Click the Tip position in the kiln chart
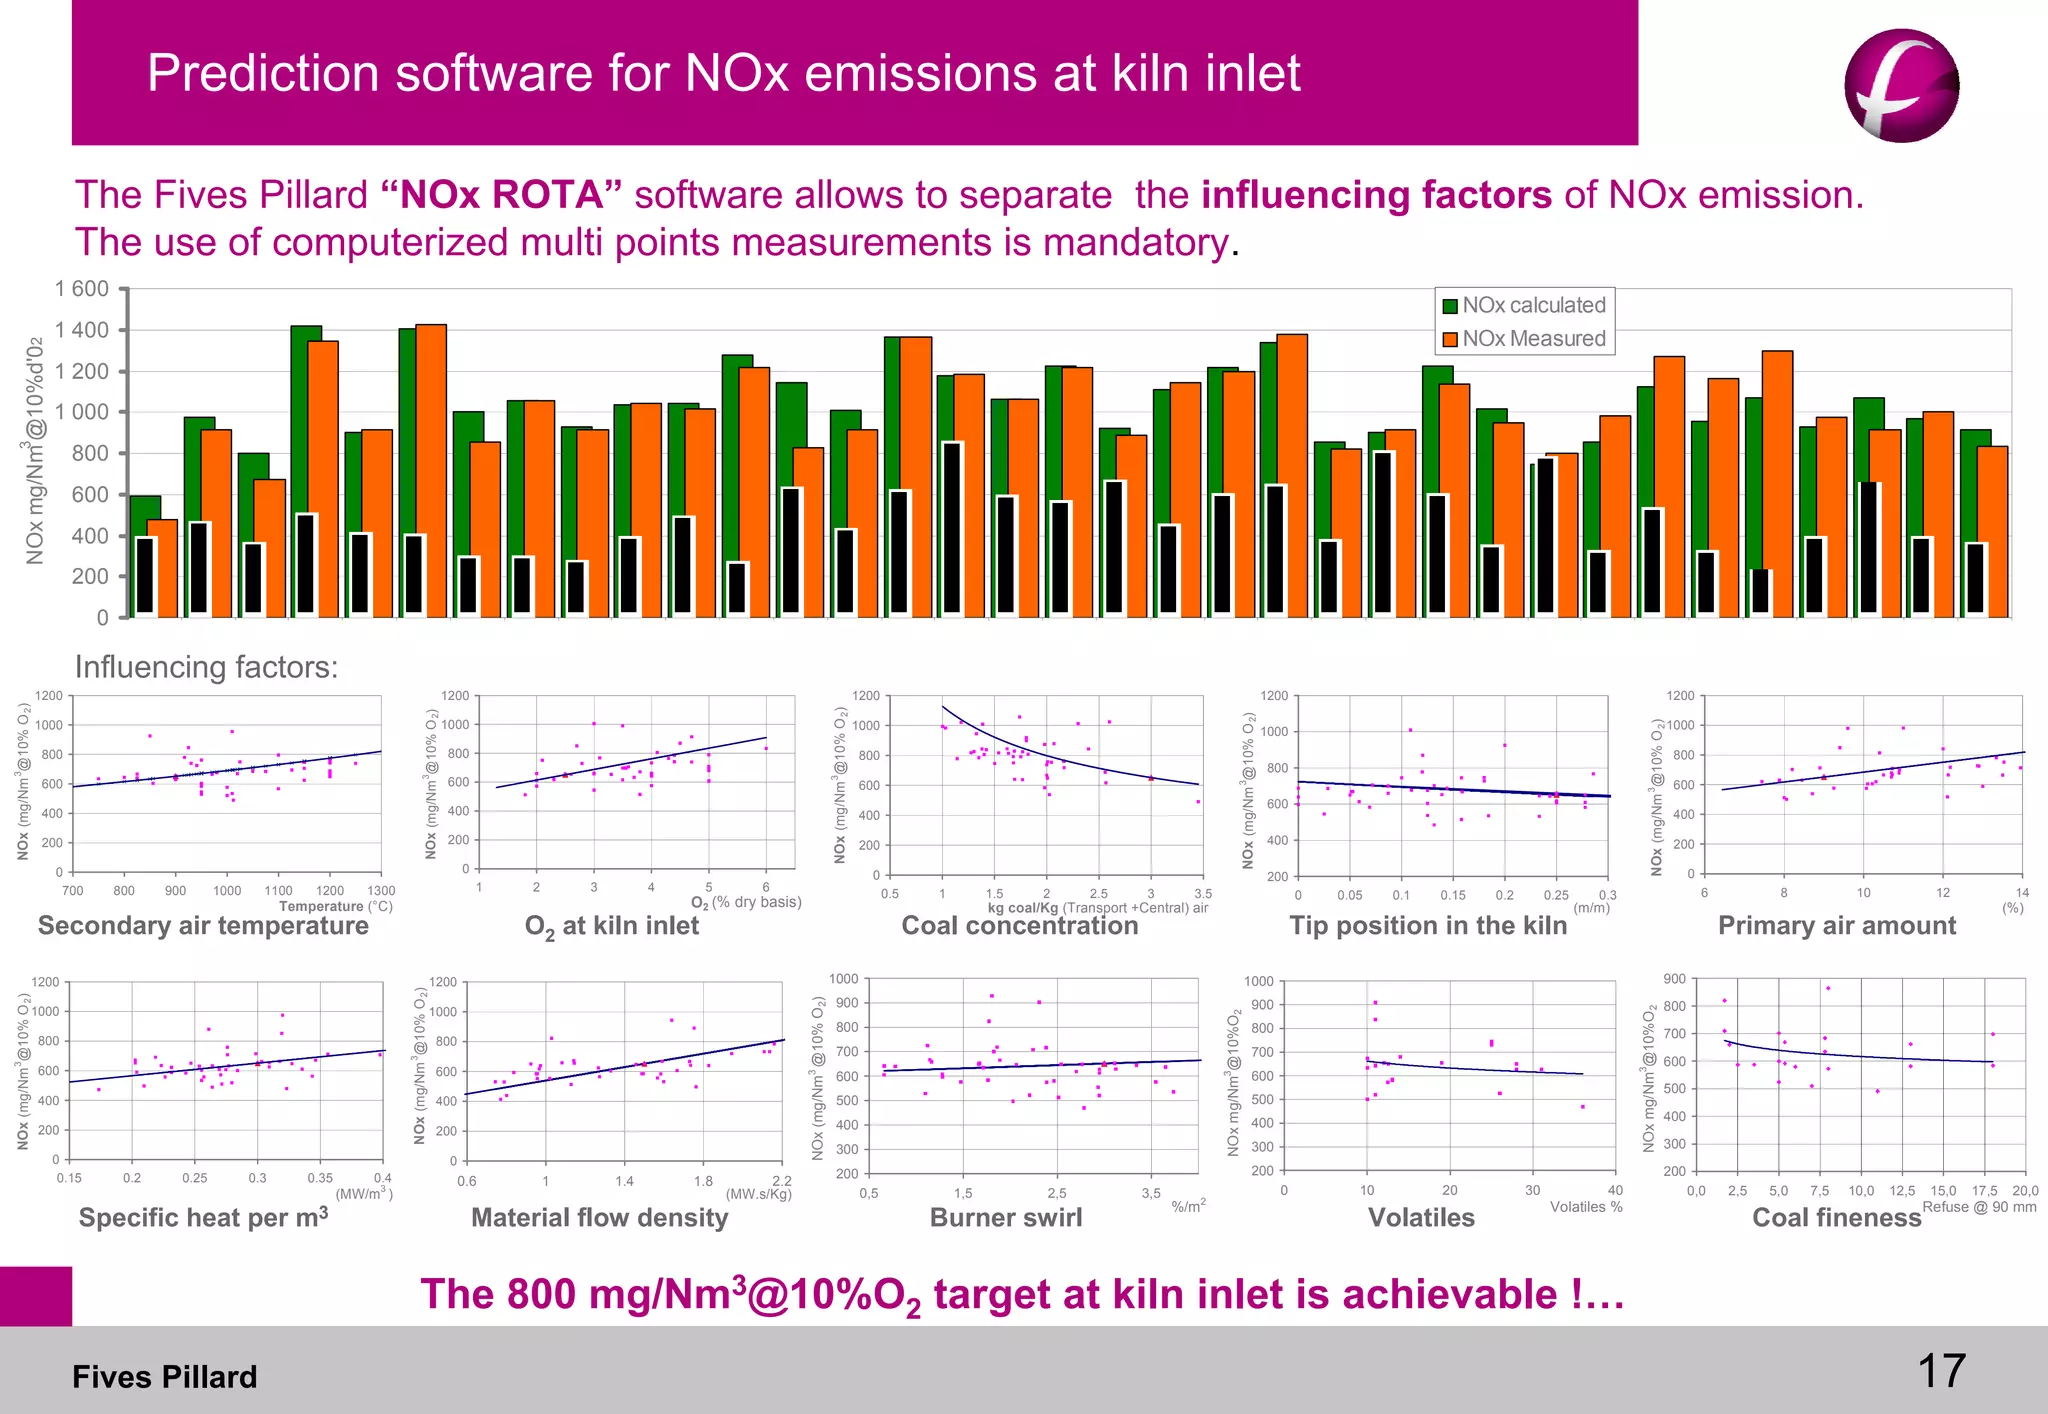Screen dimensions: 2048x1414 pyautogui.click(x=1452, y=785)
